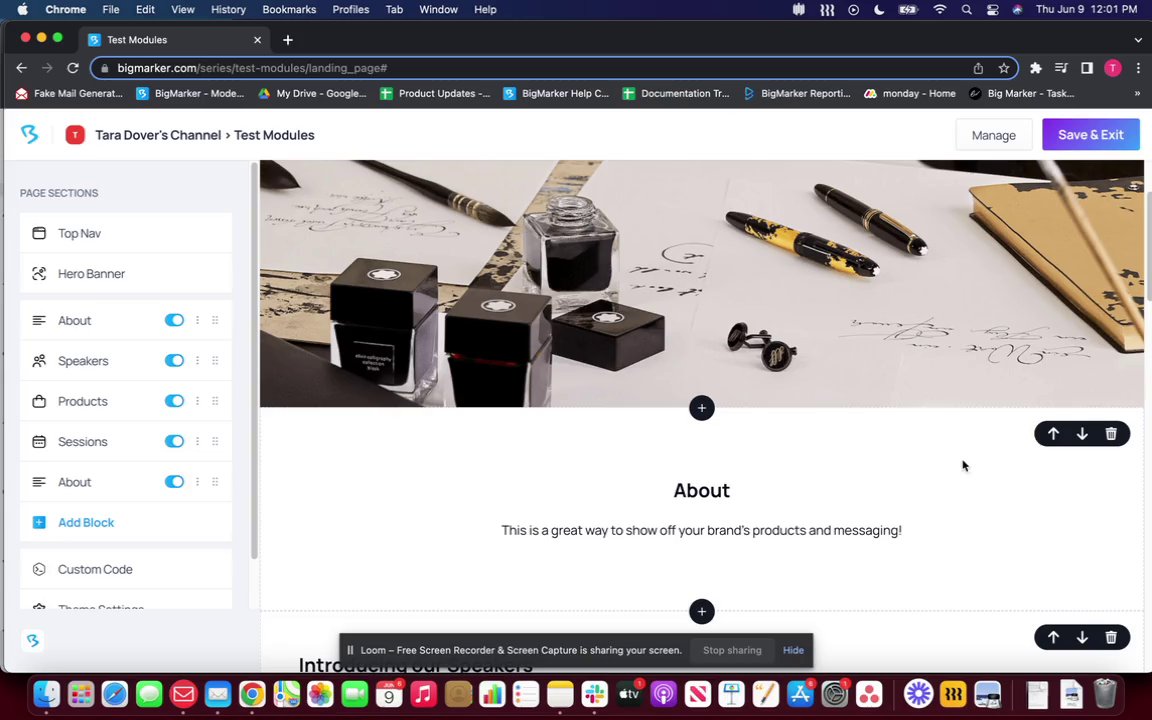
Task: Add block below Hero Banner plus button
Action: click(702, 408)
